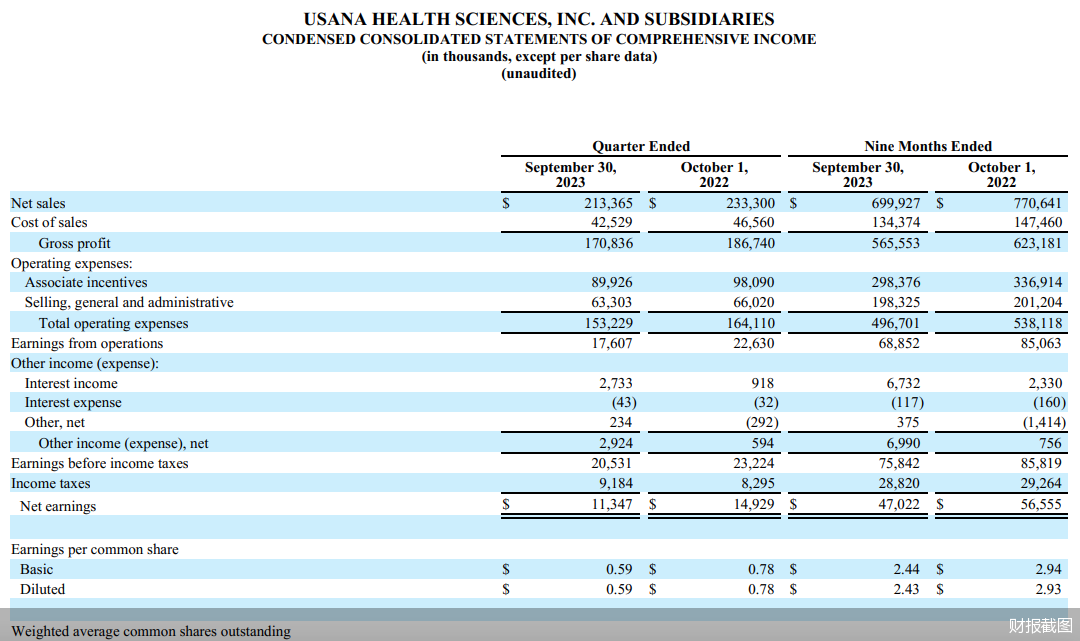The height and width of the screenshot is (641, 1080).
Task: Select the 153,229 total operating expenses
Action: point(608,323)
